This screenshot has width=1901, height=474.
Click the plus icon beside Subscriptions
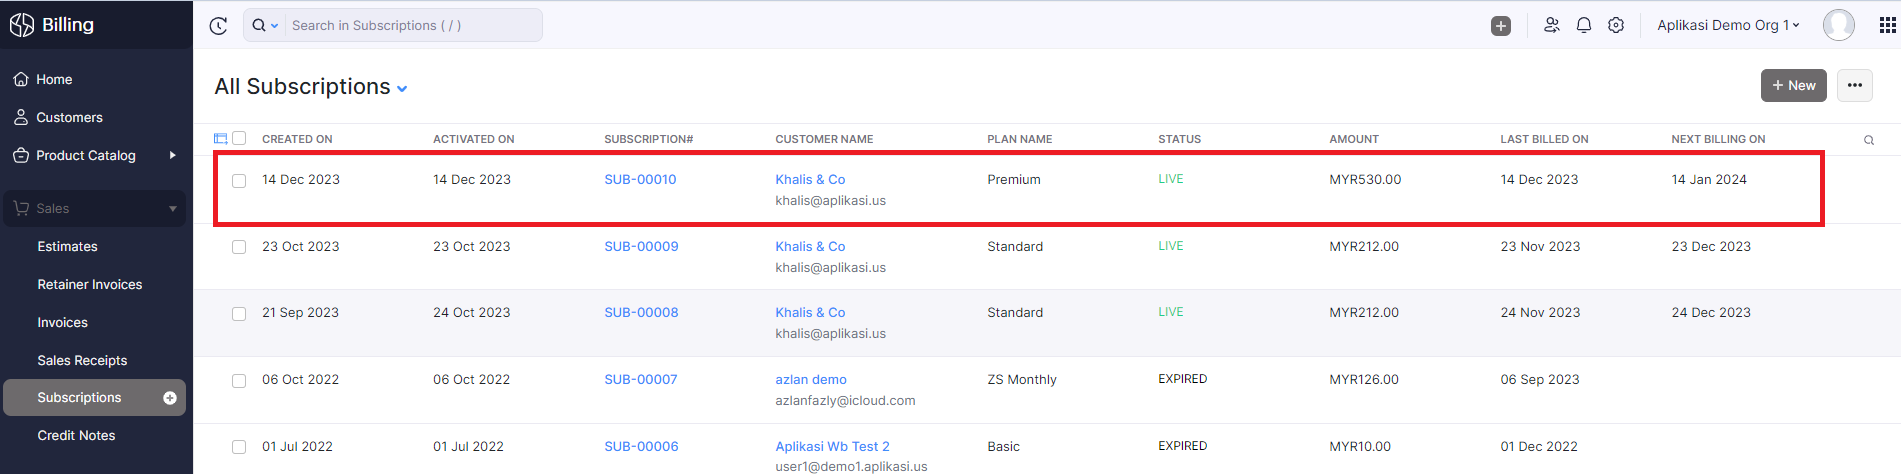tap(170, 398)
